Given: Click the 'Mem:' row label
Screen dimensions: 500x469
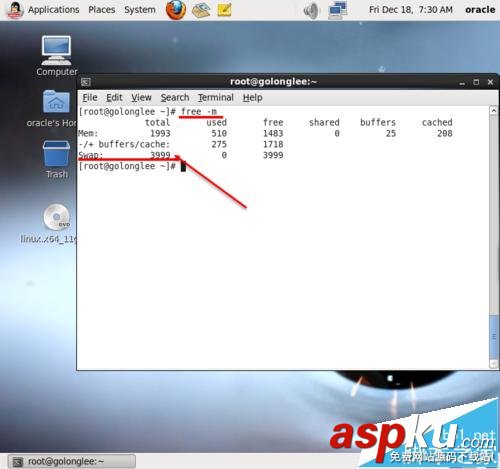Looking at the screenshot, I should coord(88,134).
